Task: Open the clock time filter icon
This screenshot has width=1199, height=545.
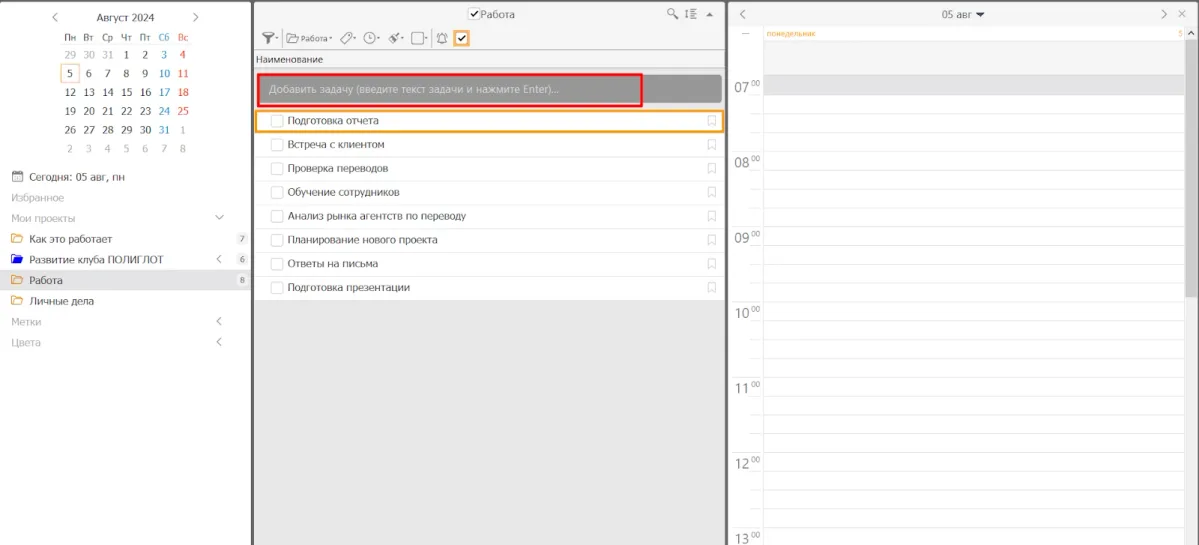Action: (371, 38)
